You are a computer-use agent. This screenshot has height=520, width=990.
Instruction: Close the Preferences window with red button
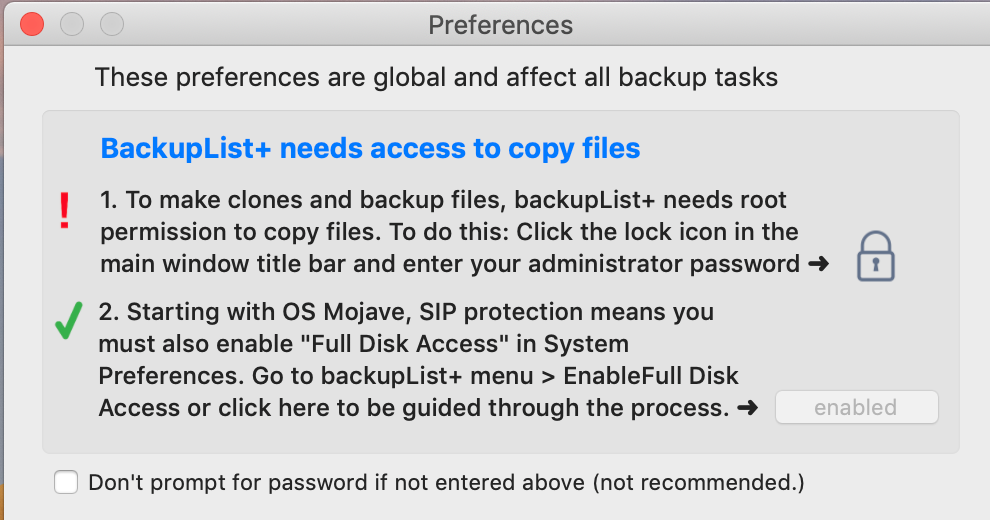[32, 24]
